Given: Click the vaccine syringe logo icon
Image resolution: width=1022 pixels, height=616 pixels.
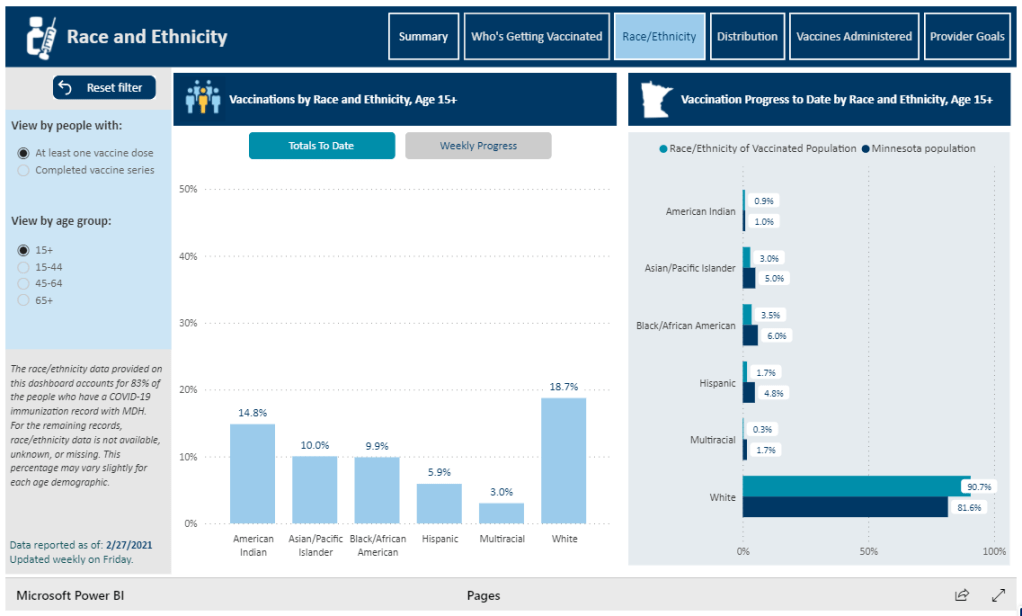Looking at the screenshot, I should [x=37, y=37].
